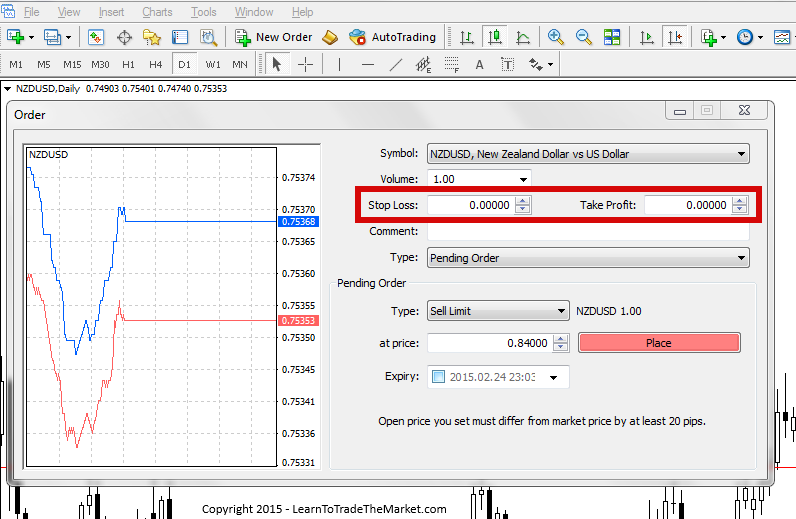Screen dimensions: 796x519
Task: Select the trendline drawing tool
Action: pos(395,64)
